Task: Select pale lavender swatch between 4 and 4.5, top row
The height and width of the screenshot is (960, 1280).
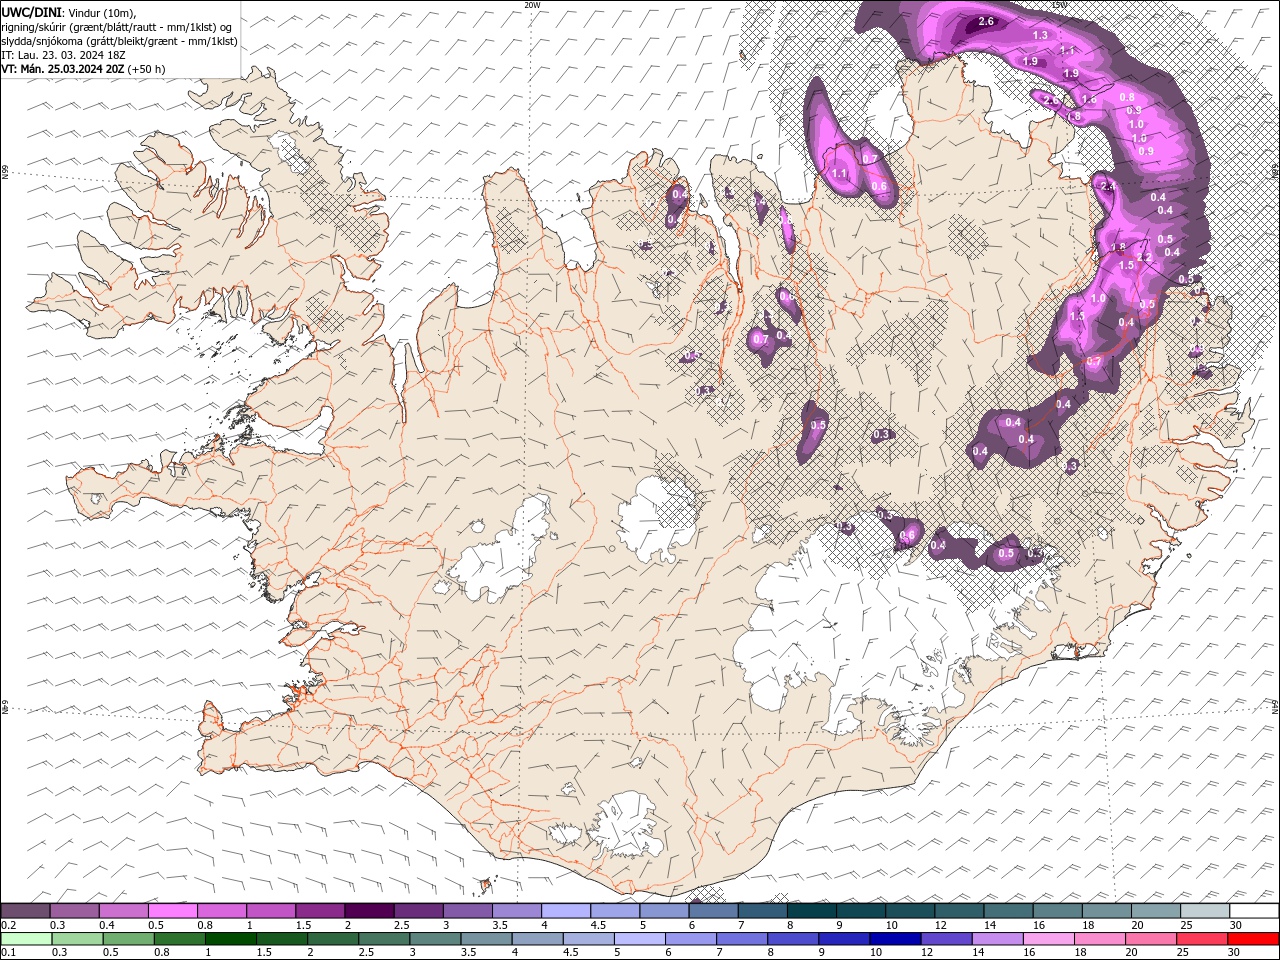Action: 564,911
